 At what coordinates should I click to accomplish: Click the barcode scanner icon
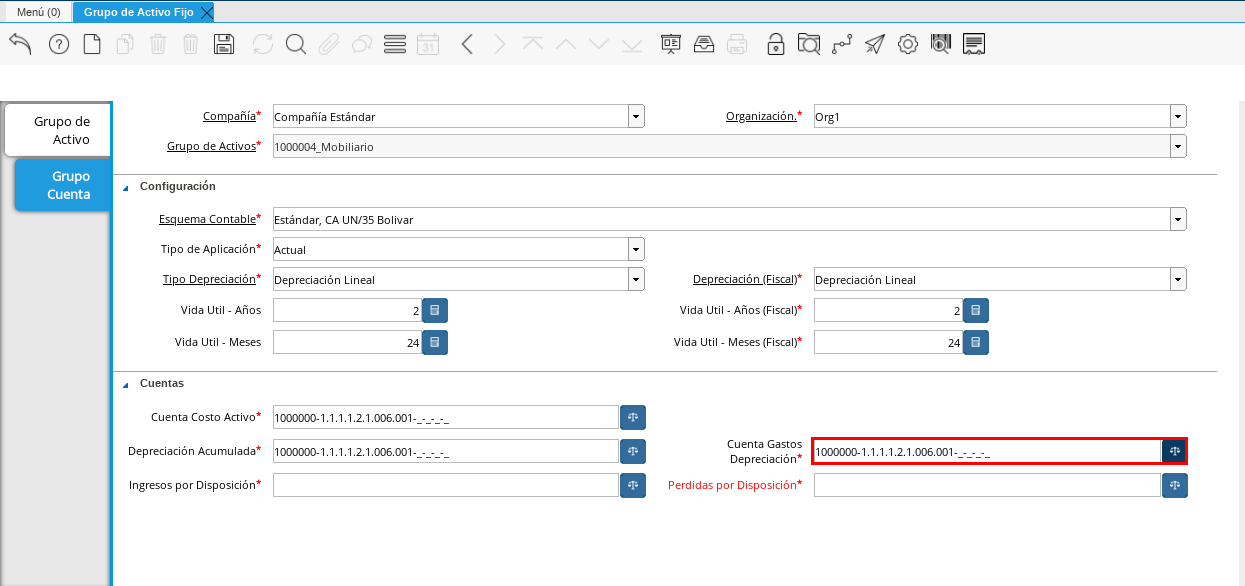tap(940, 44)
